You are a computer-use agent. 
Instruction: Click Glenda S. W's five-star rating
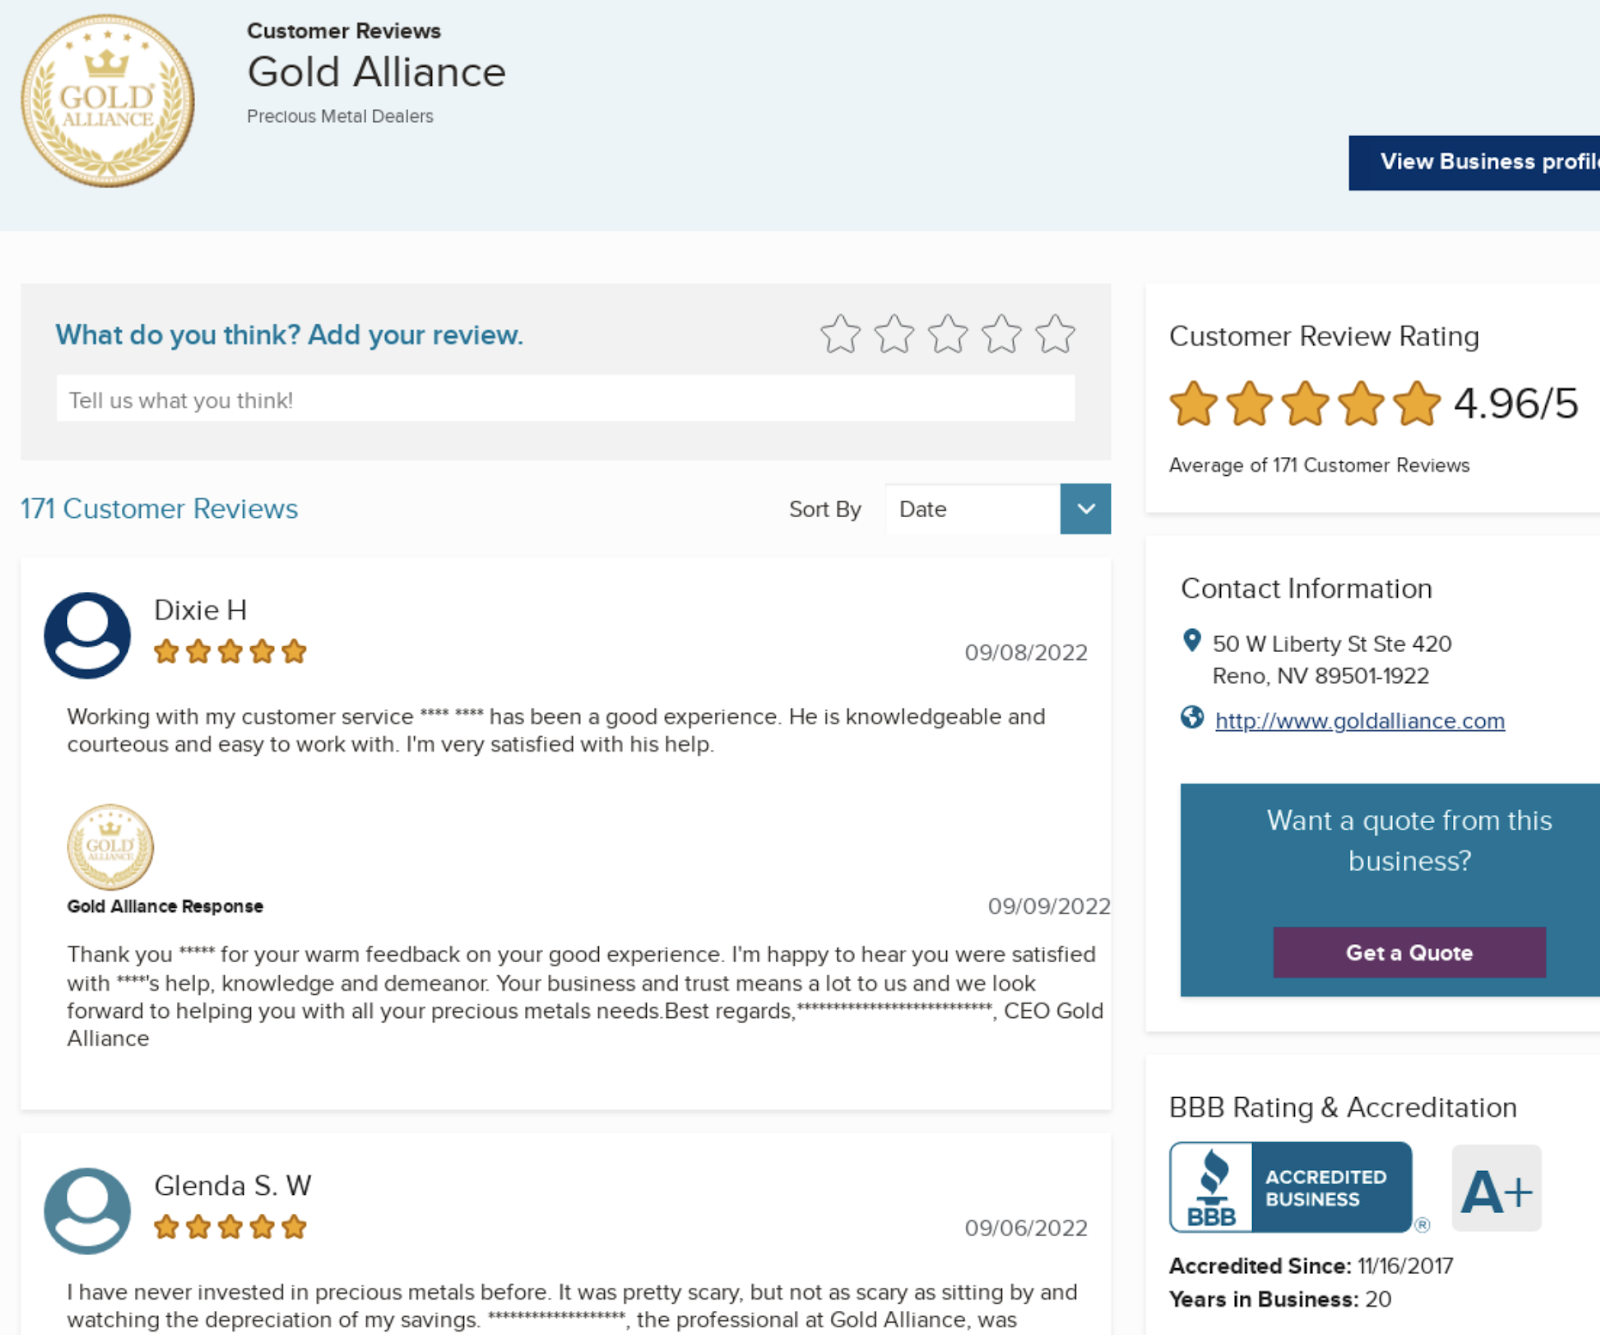pyautogui.click(x=230, y=1227)
